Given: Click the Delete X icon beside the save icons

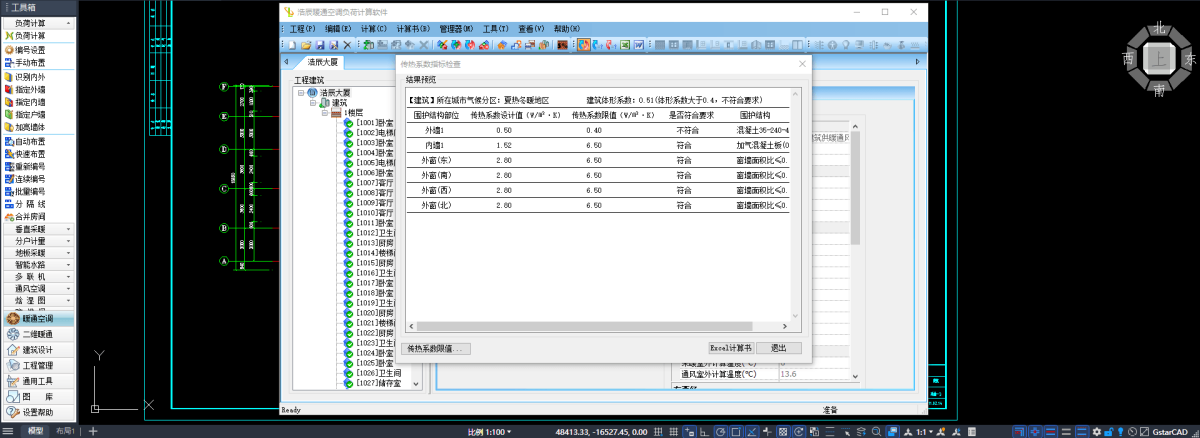Looking at the screenshot, I should [347, 44].
